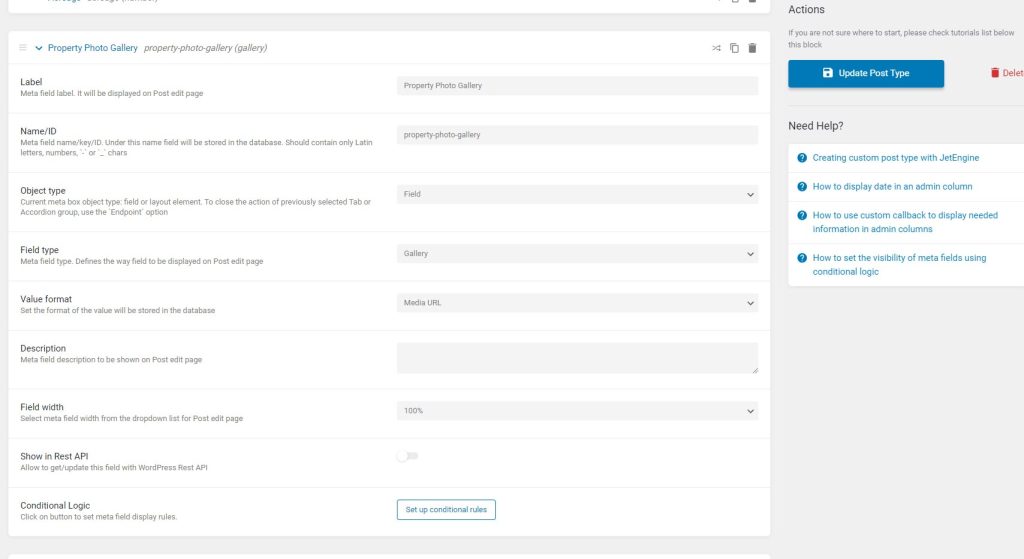Open the Object type dropdown
Viewport: 1024px width, 559px height.
[x=577, y=194]
